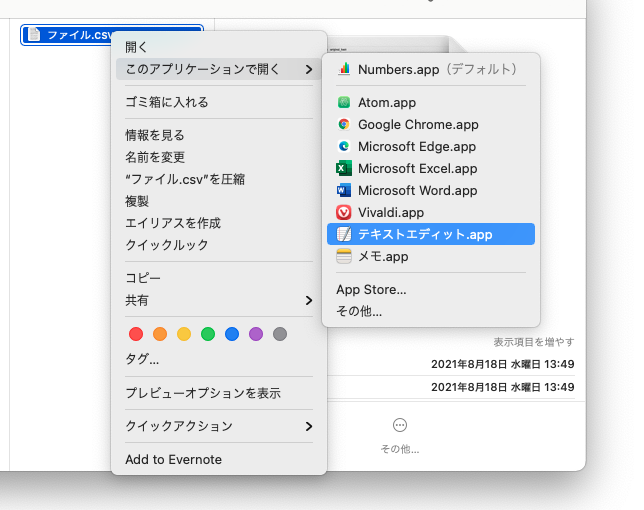Click the その他 ellipsis button in preview
This screenshot has width=644, height=510.
click(400, 425)
